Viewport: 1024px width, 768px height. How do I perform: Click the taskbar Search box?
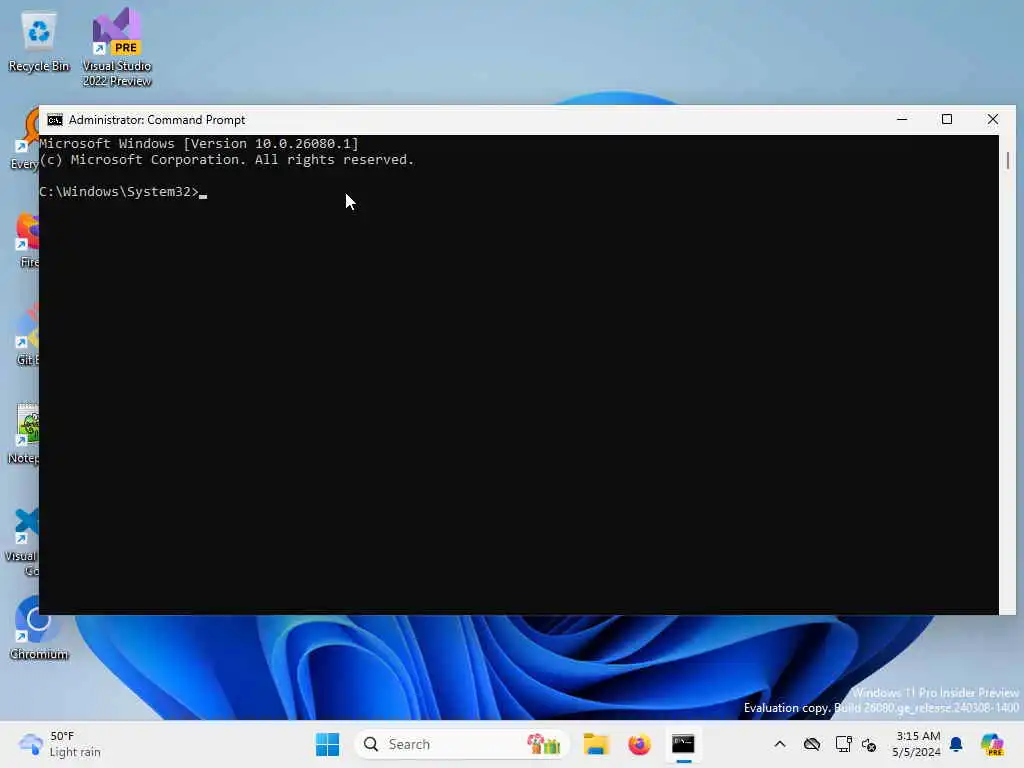[x=461, y=744]
